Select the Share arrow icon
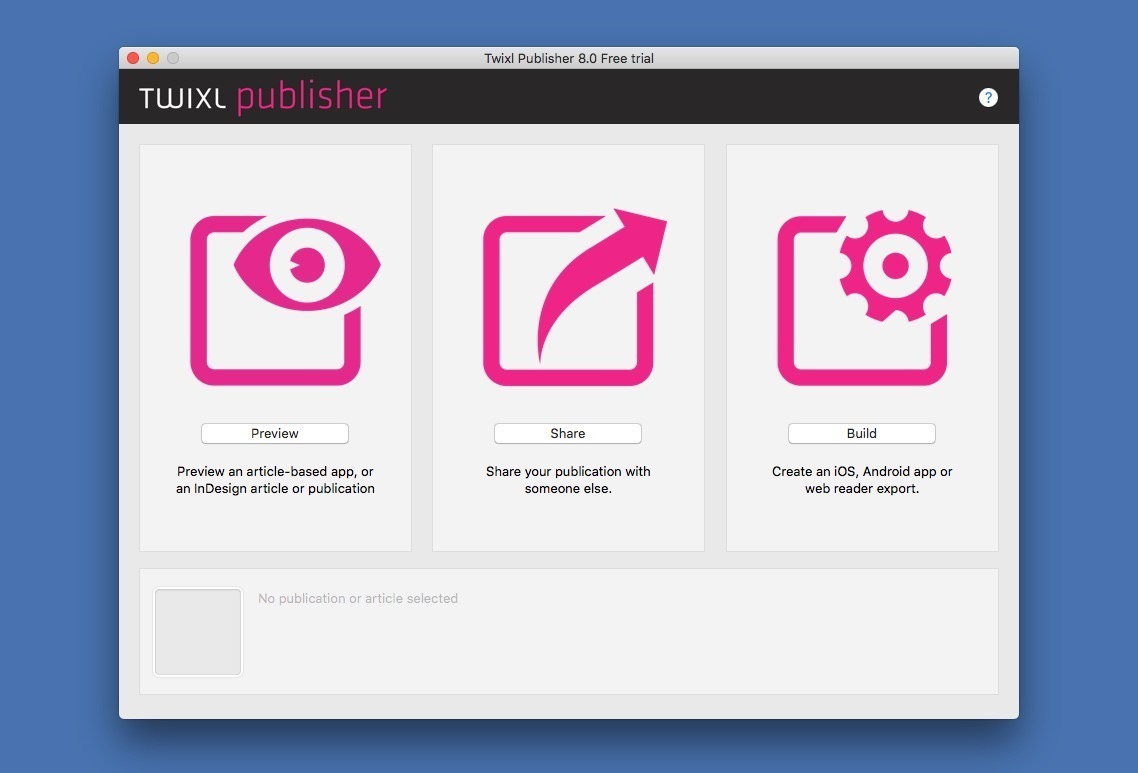This screenshot has height=773, width=1138. click(568, 295)
